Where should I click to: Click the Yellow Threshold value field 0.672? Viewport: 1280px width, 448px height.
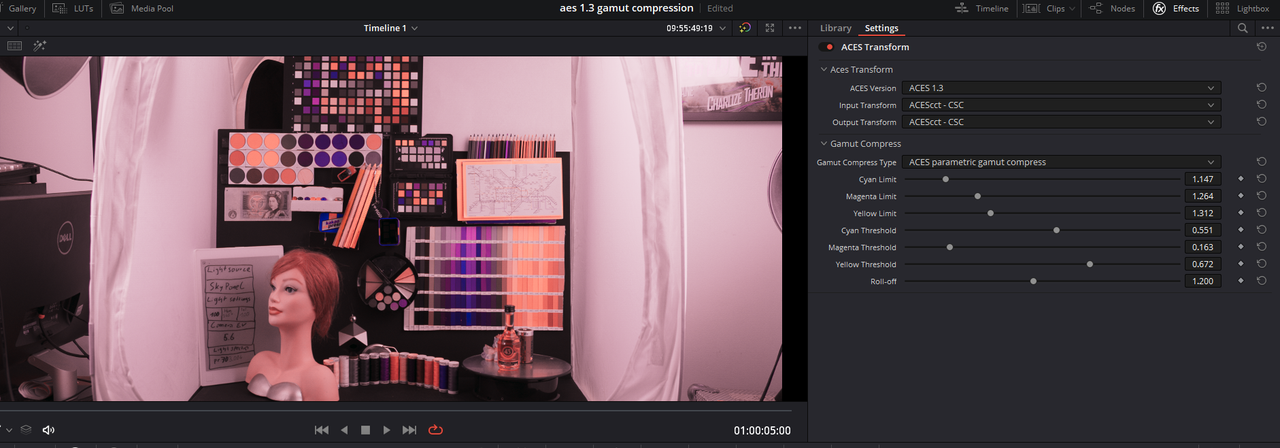(x=1203, y=264)
